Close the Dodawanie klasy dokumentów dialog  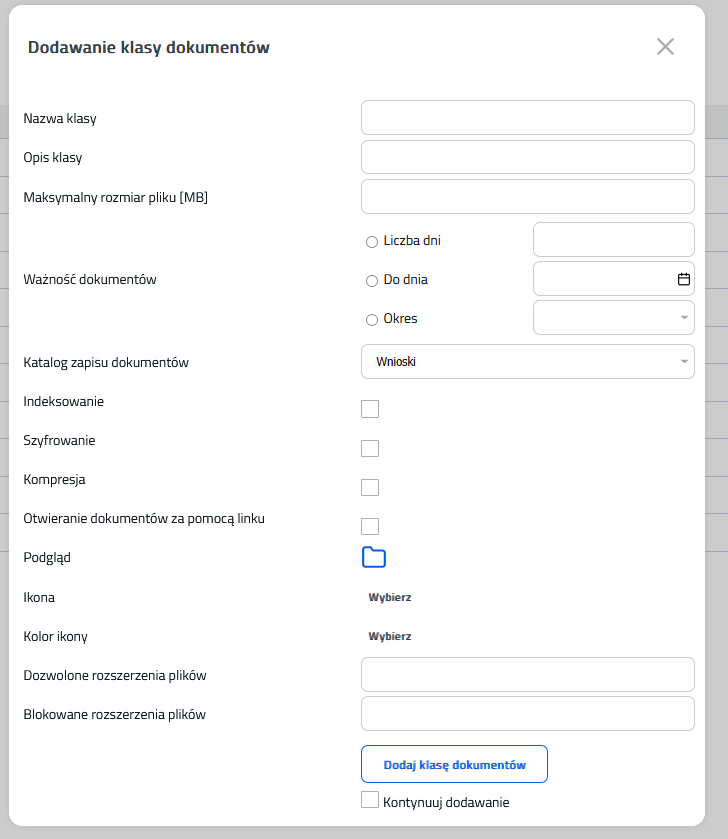click(665, 46)
